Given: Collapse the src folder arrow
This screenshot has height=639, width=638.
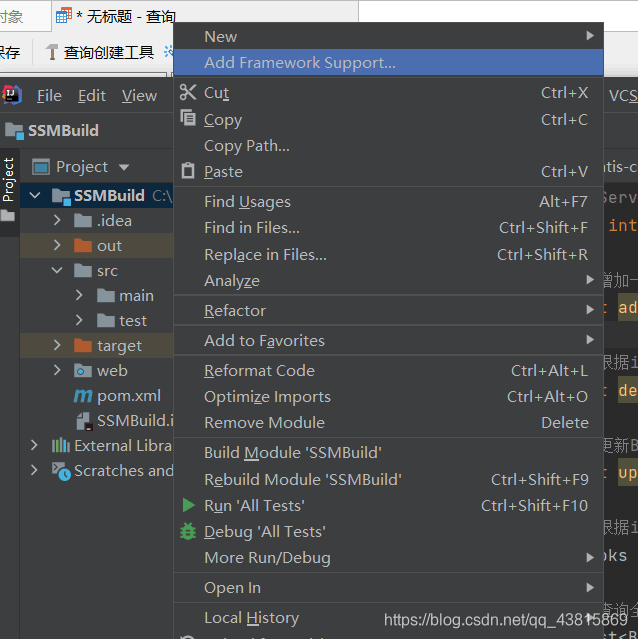Looking at the screenshot, I should click(x=57, y=270).
